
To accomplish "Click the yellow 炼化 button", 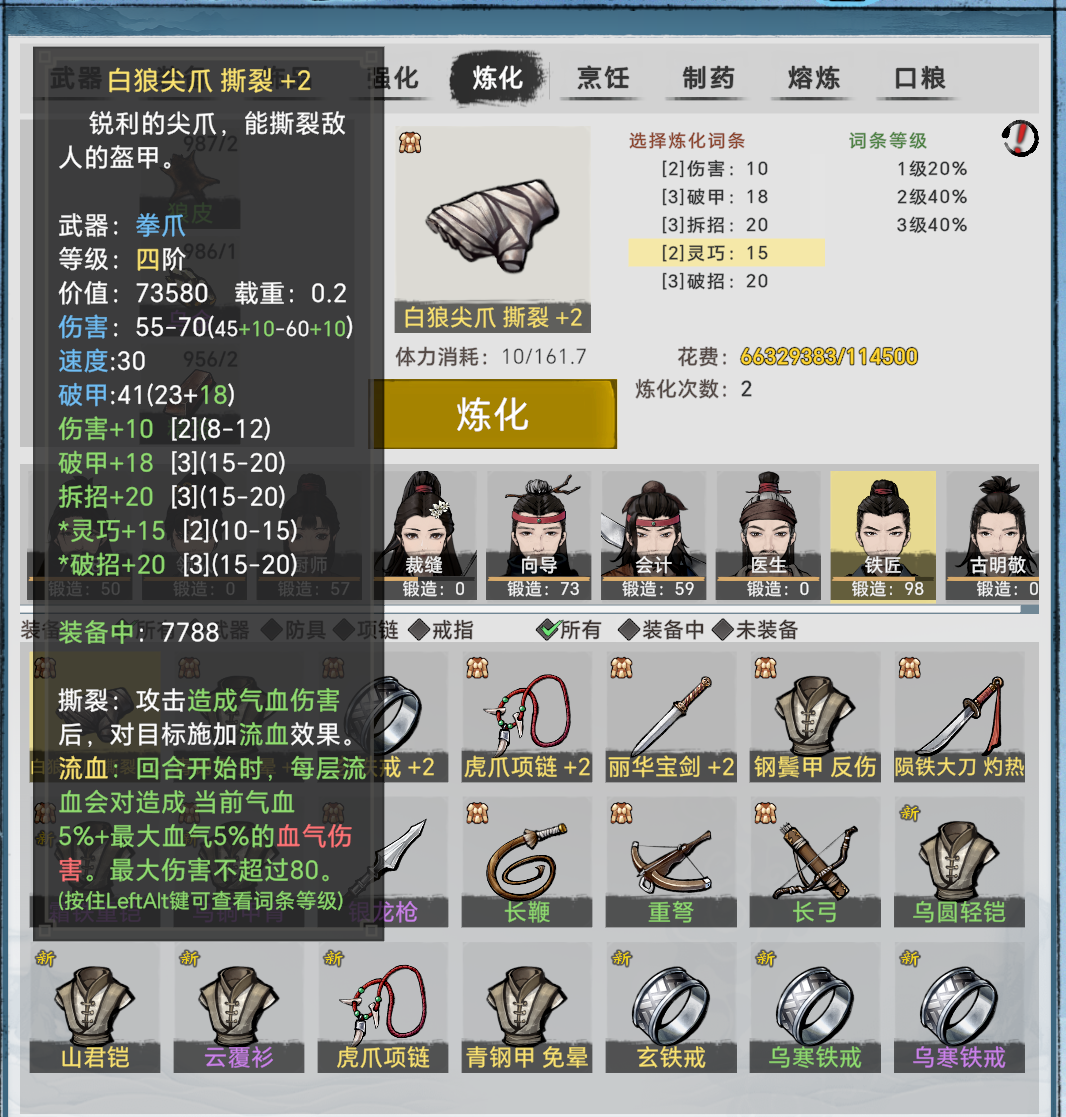I will 493,414.
